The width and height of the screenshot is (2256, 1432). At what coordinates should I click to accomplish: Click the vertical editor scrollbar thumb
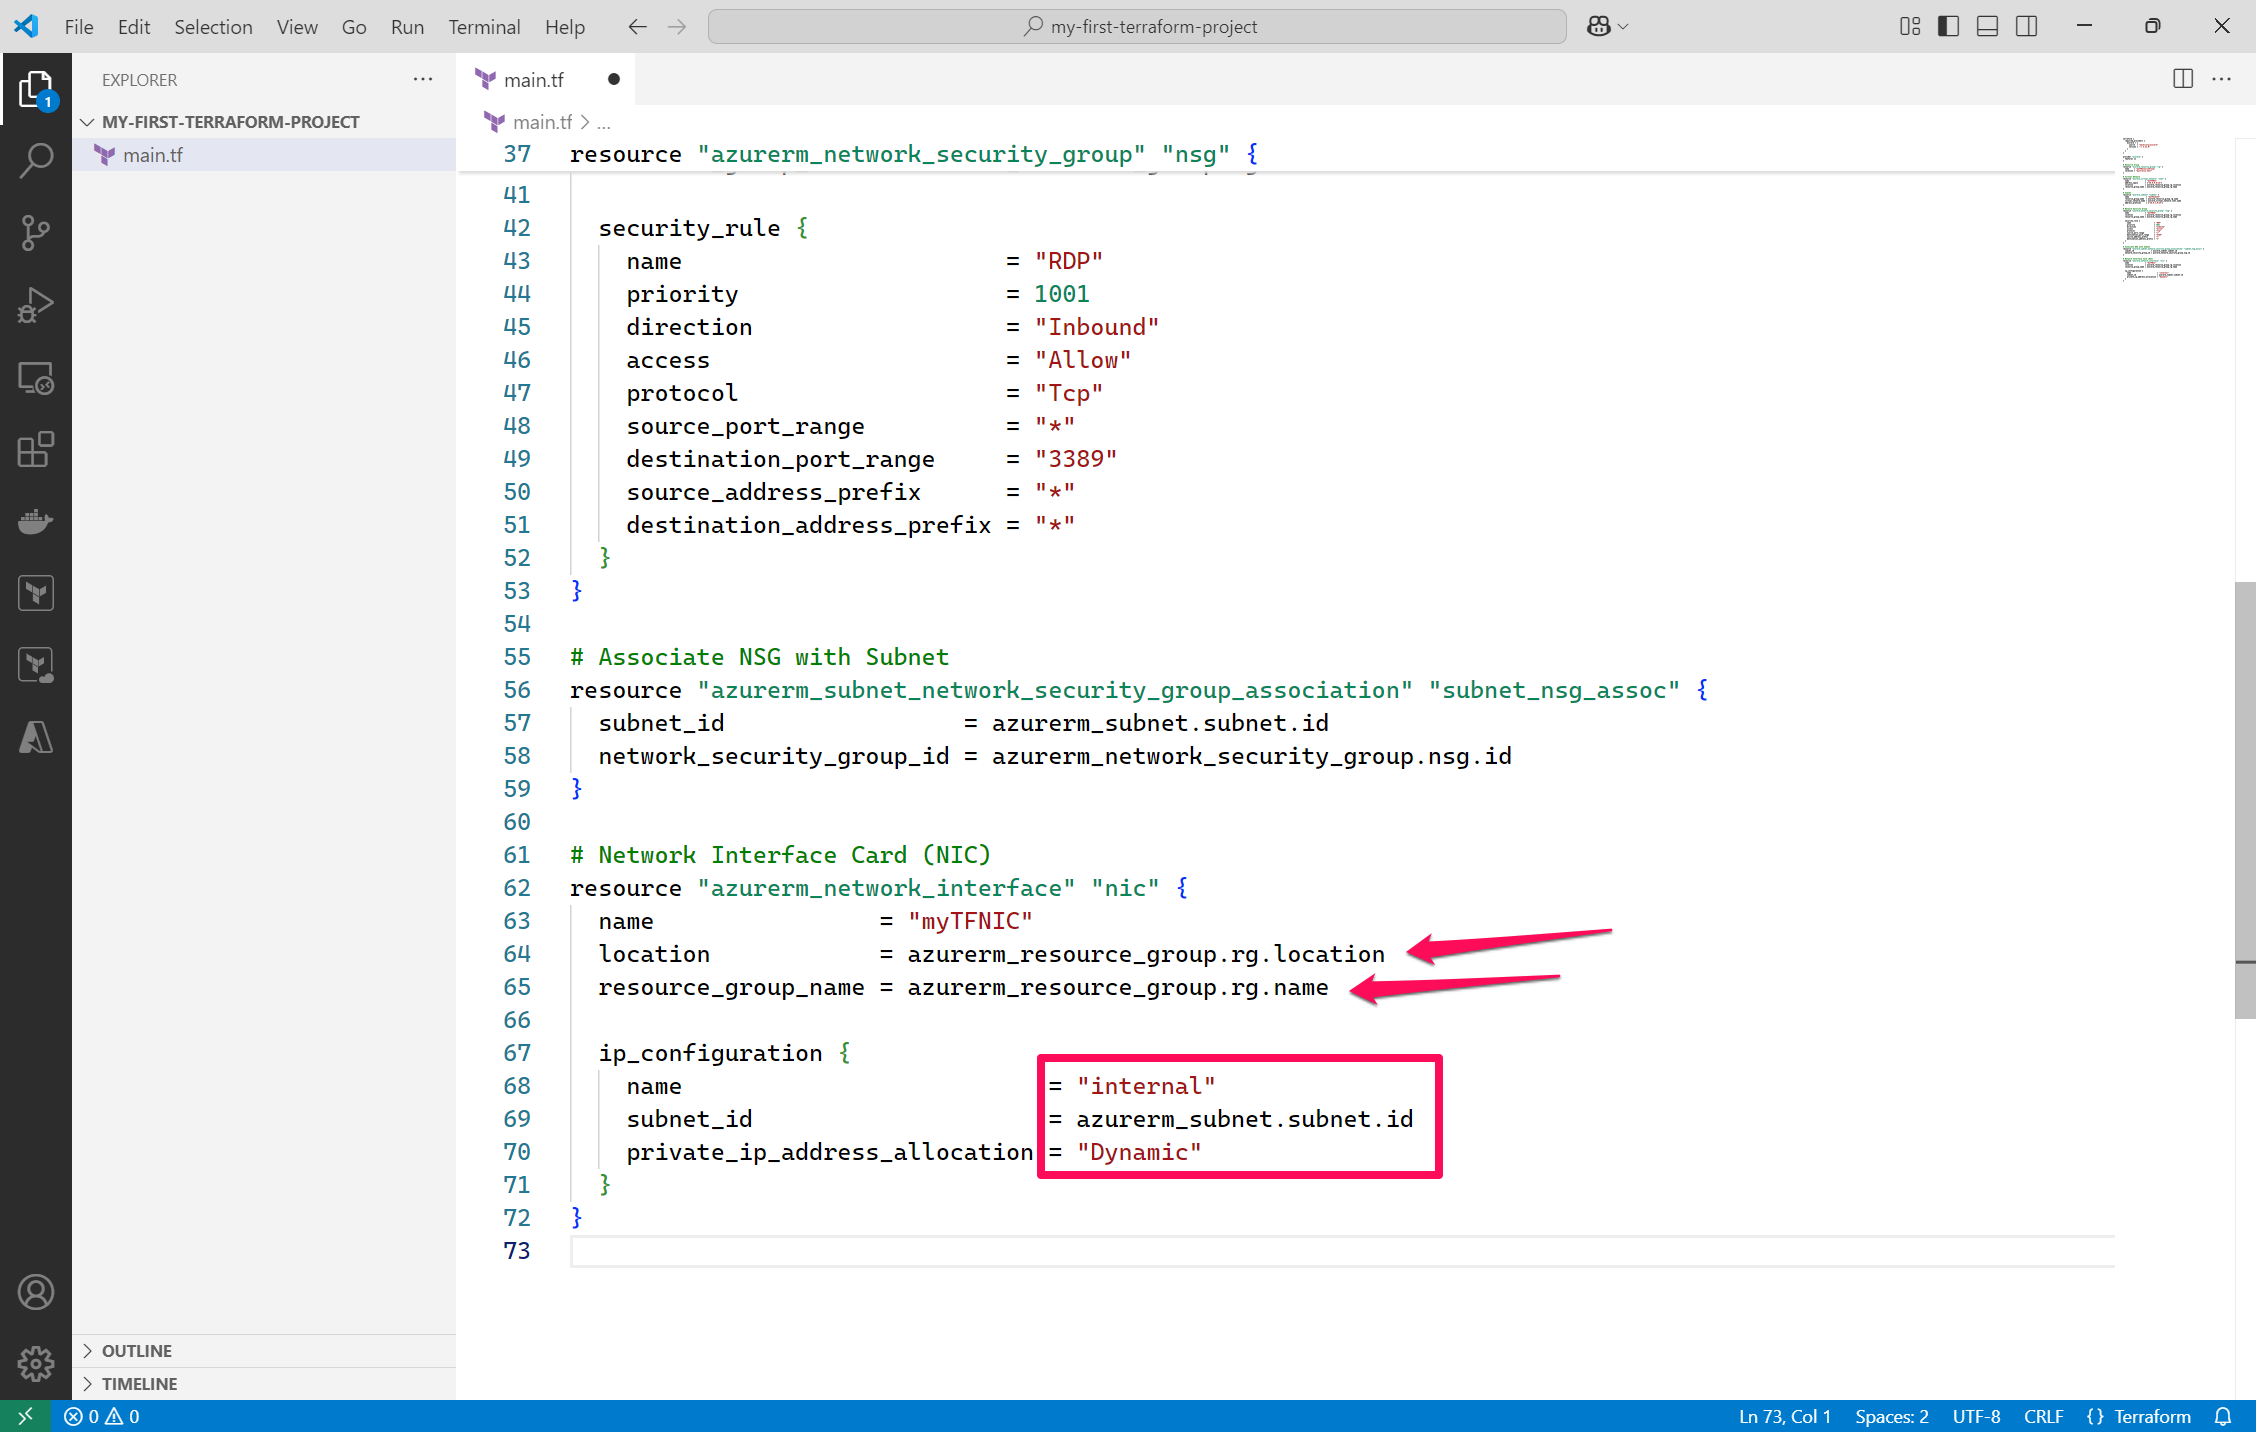pyautogui.click(x=2245, y=800)
